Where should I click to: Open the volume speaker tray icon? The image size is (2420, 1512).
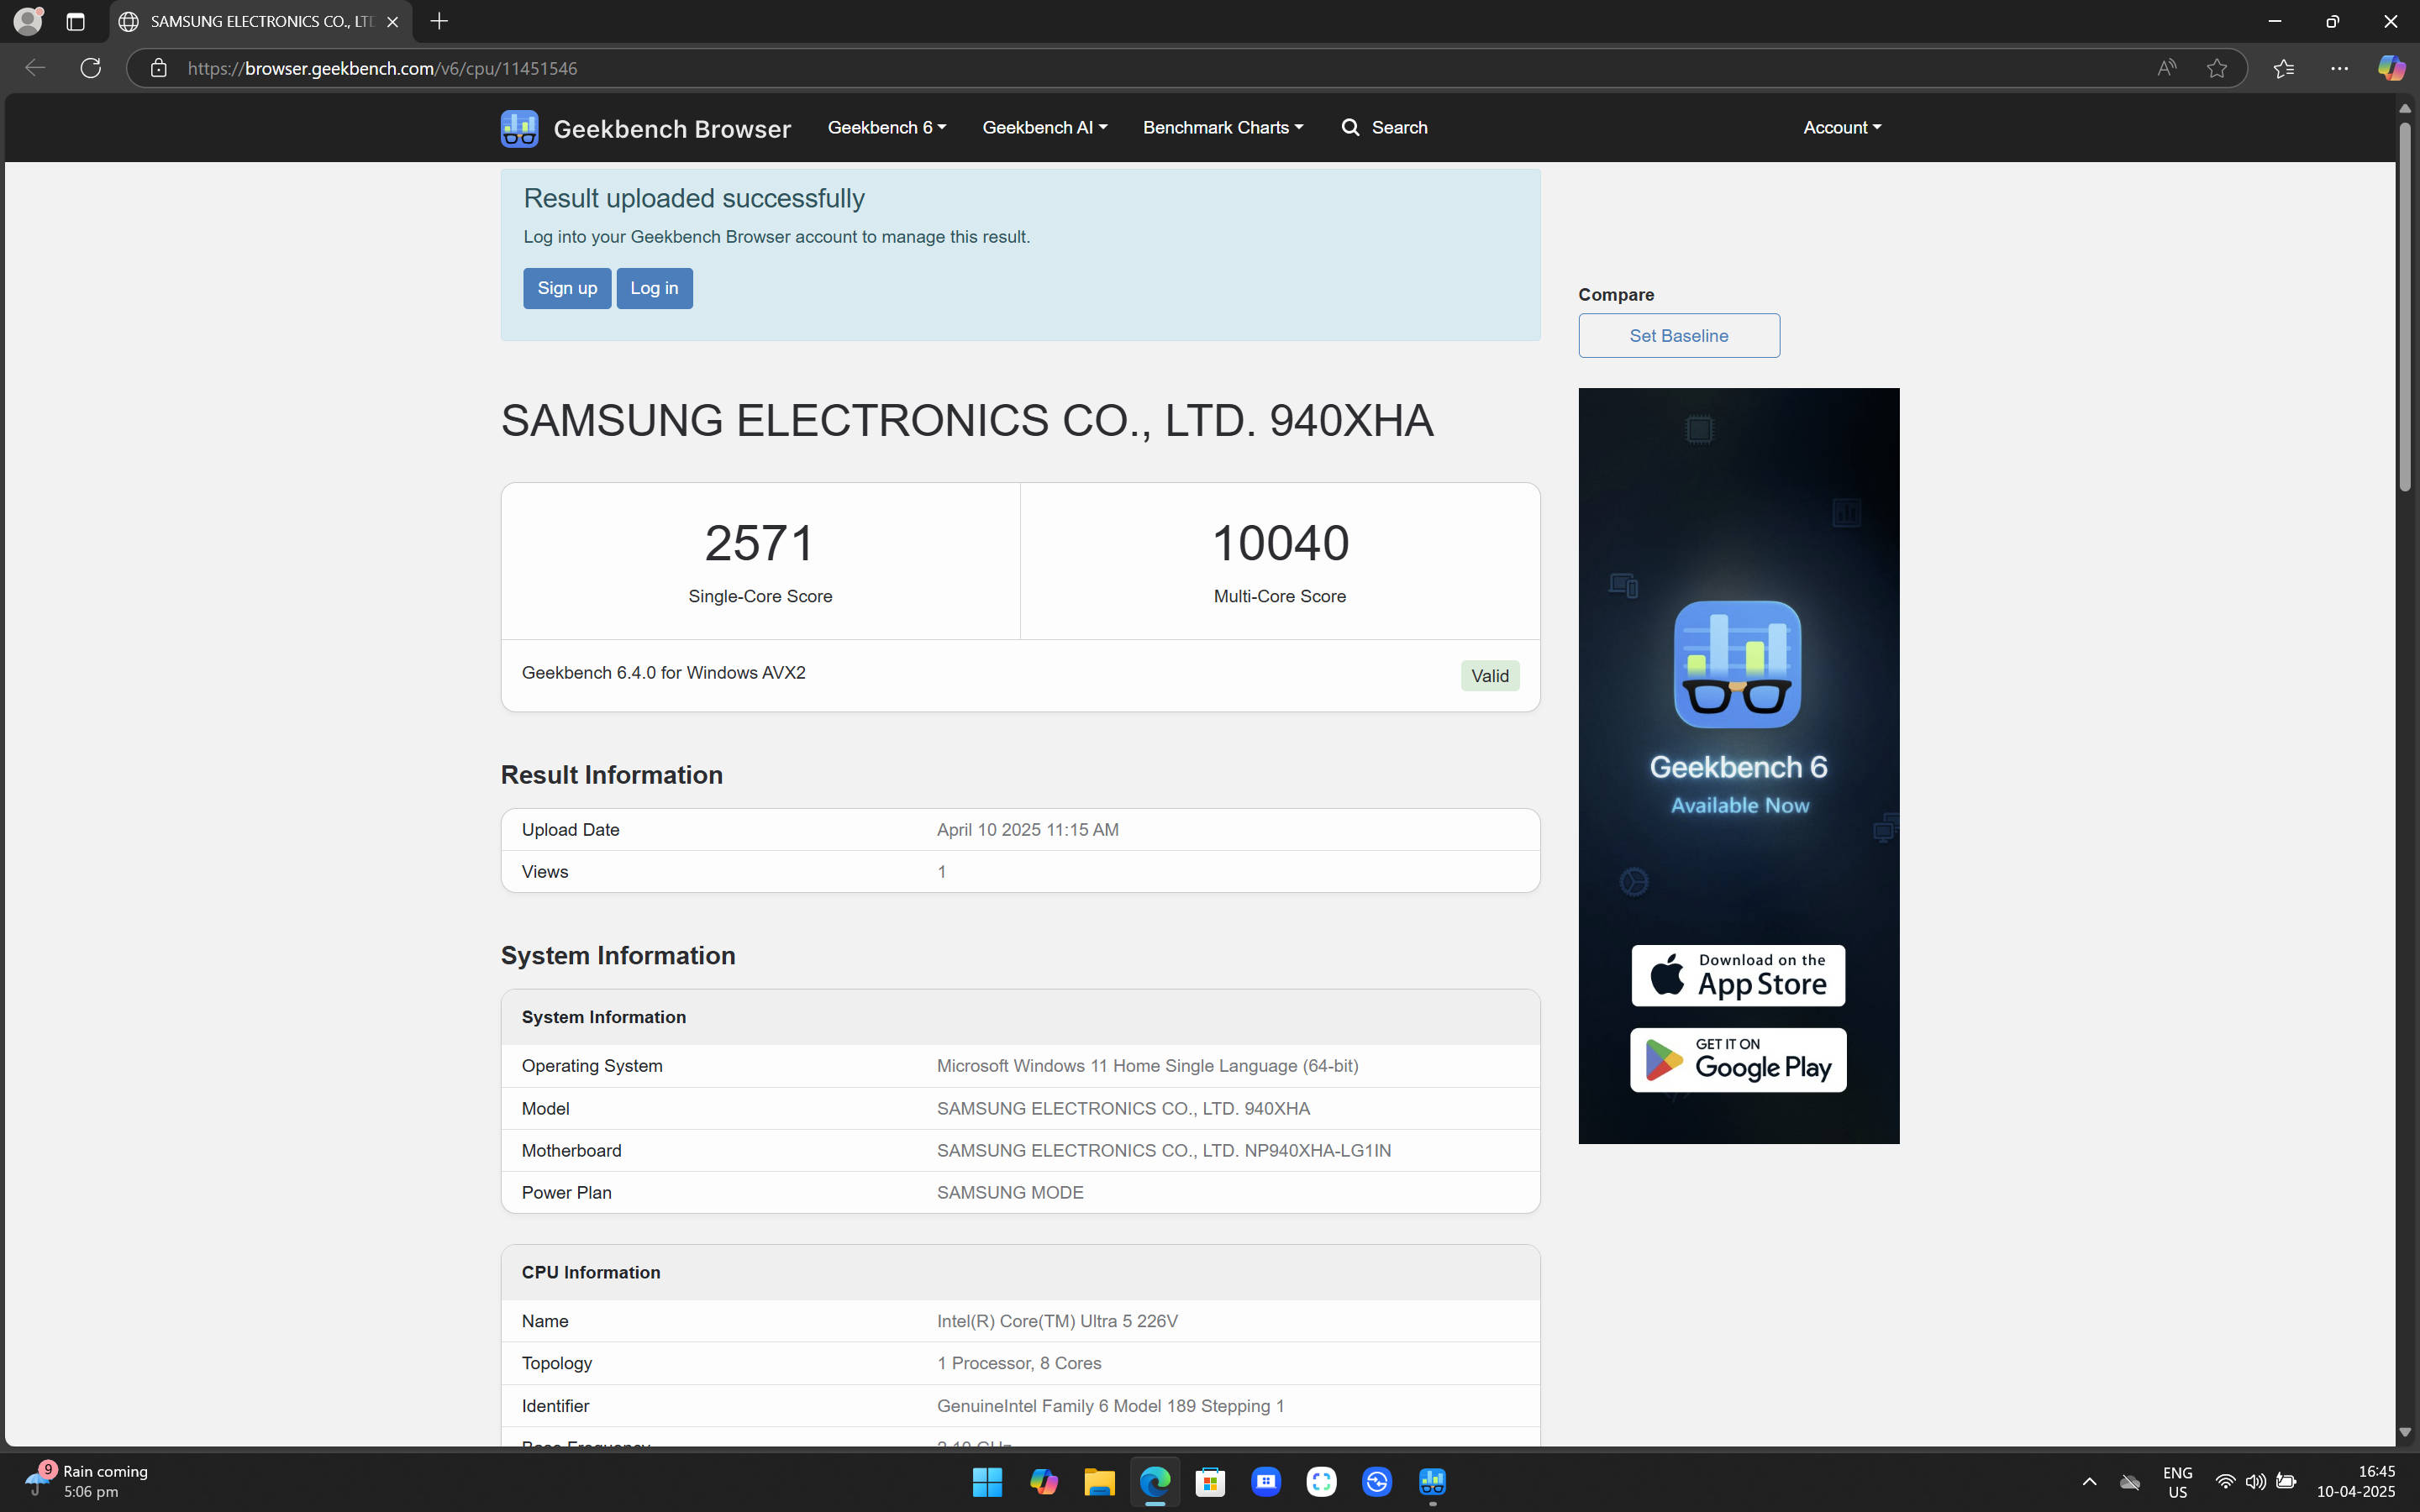point(2255,1481)
